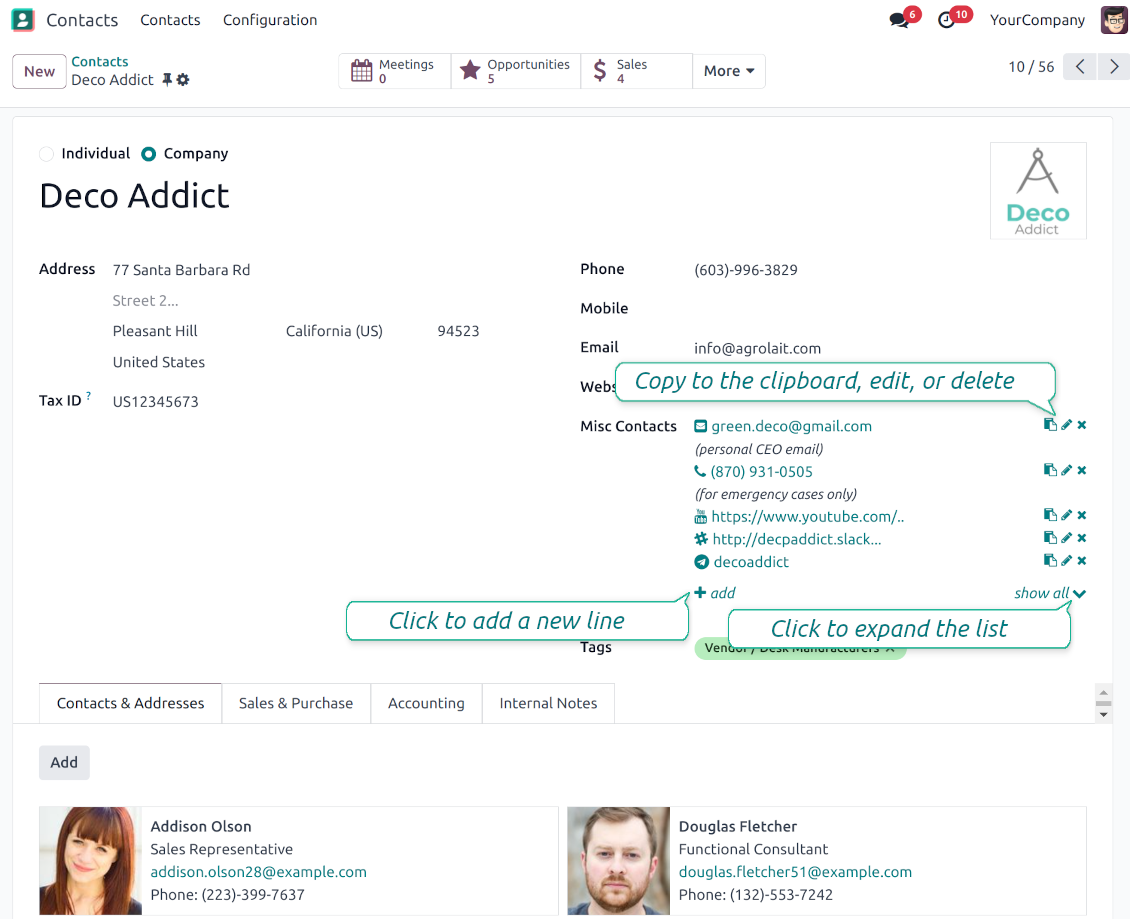The width and height of the screenshot is (1130, 919).
Task: Open addison.olson28@example.com email link
Action: (x=258, y=871)
